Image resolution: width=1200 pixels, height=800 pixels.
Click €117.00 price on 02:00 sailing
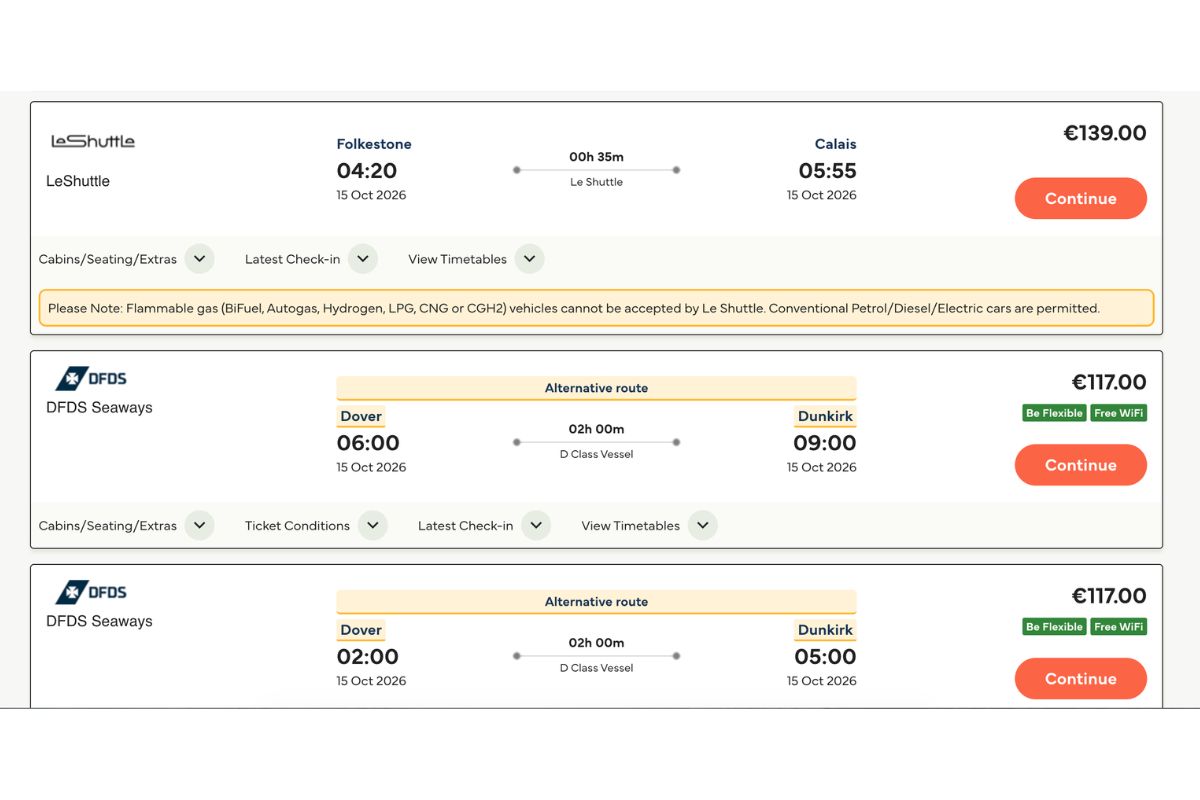(x=1109, y=596)
